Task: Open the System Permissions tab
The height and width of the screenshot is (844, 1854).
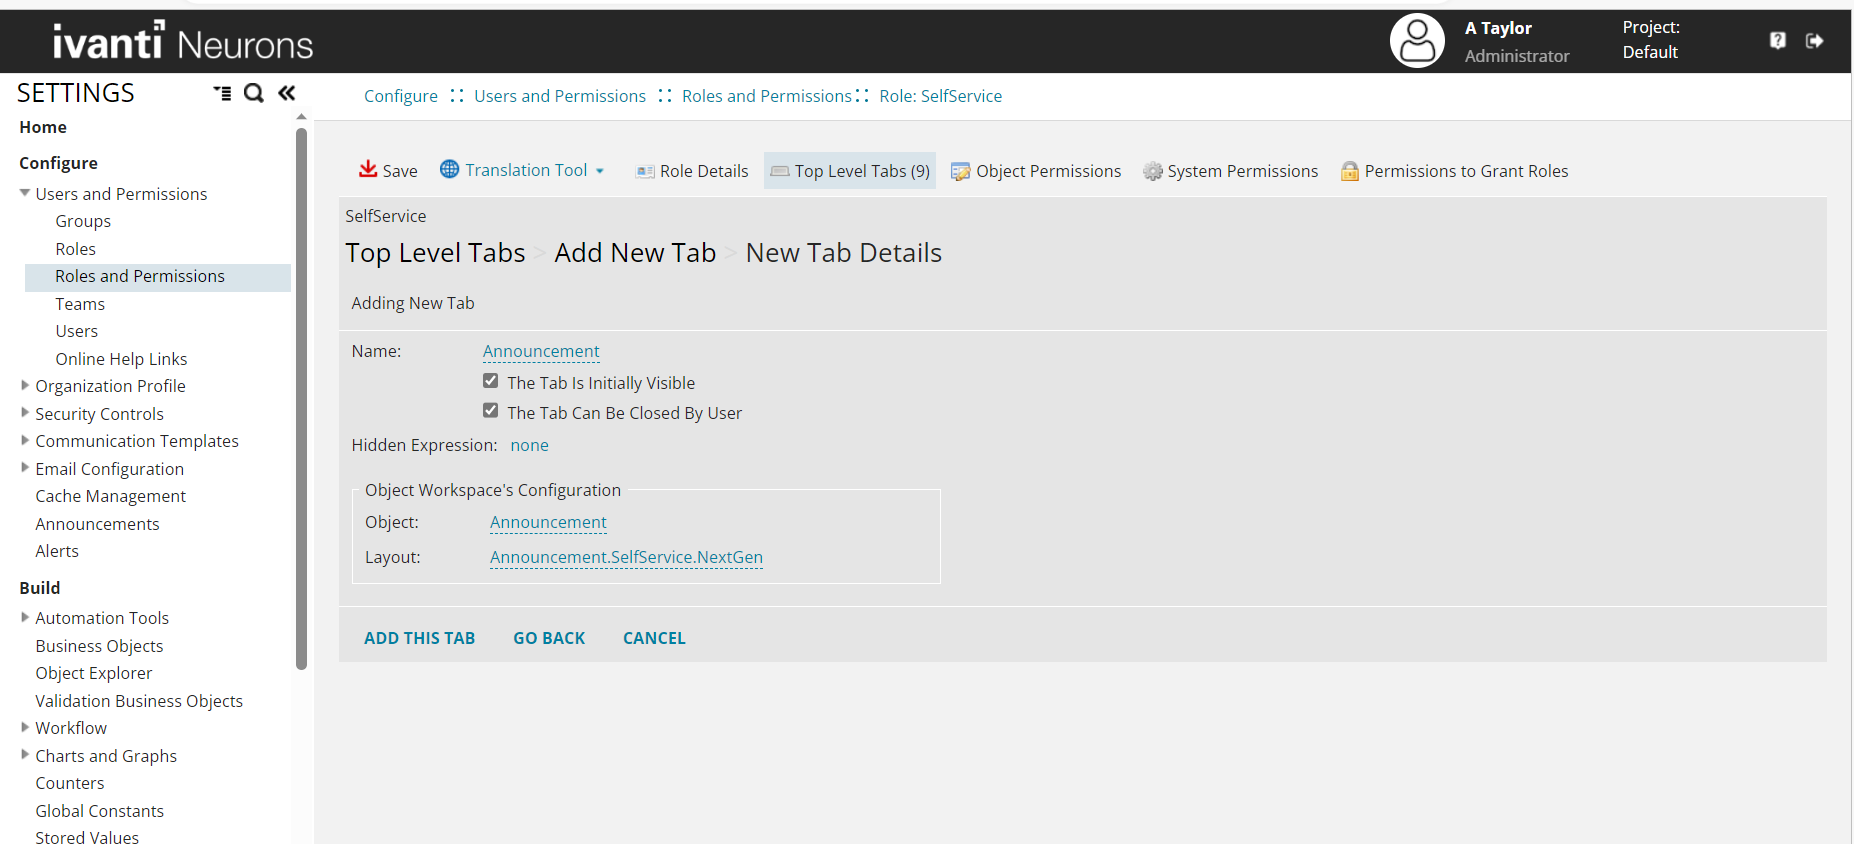Action: point(1231,171)
